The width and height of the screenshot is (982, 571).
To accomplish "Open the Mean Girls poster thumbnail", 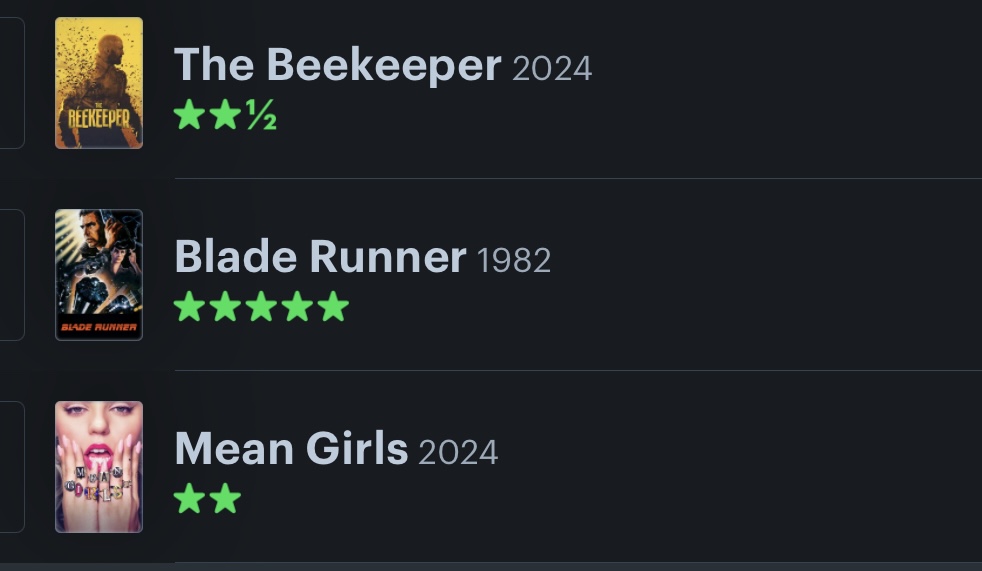I will (99, 467).
